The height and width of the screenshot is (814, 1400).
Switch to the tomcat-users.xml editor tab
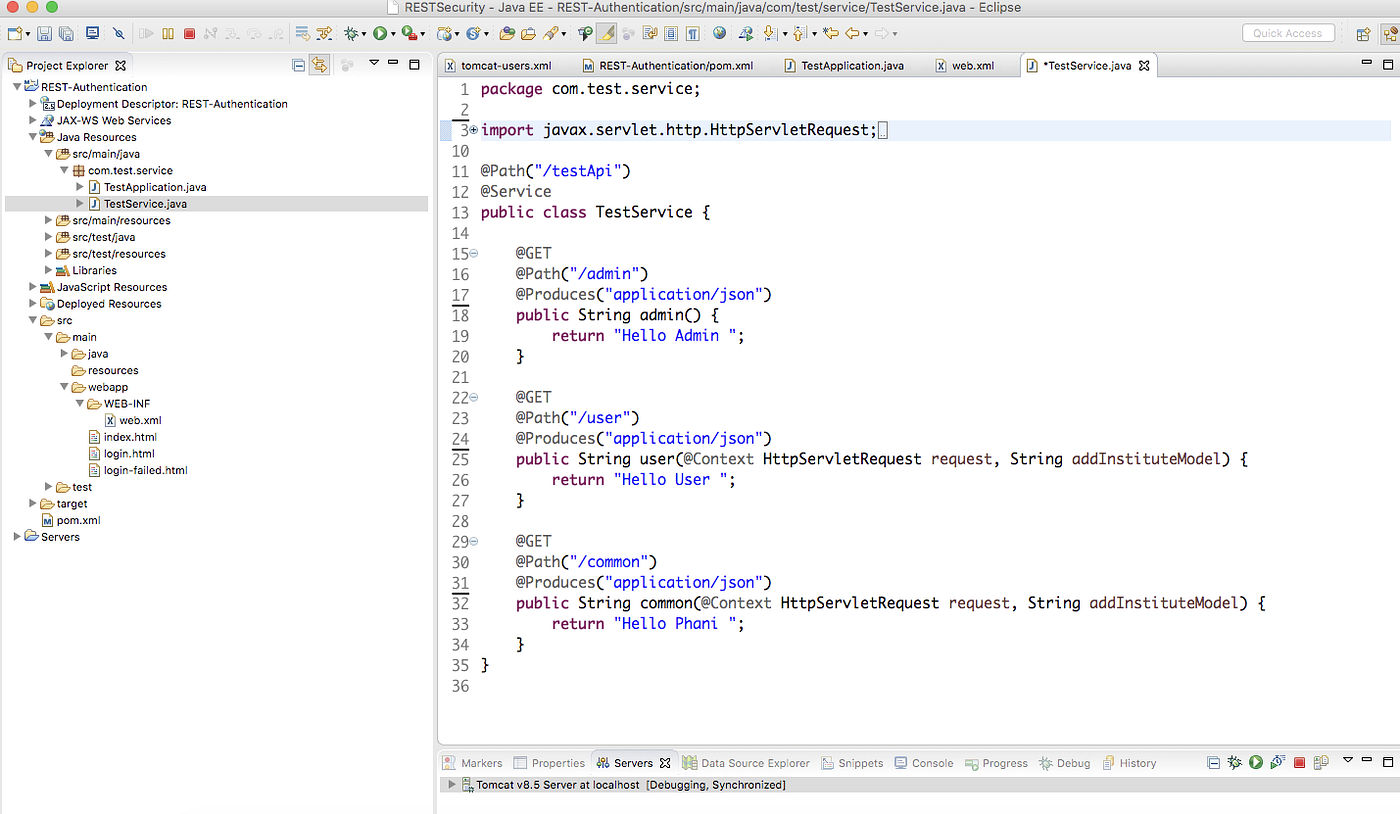498,66
